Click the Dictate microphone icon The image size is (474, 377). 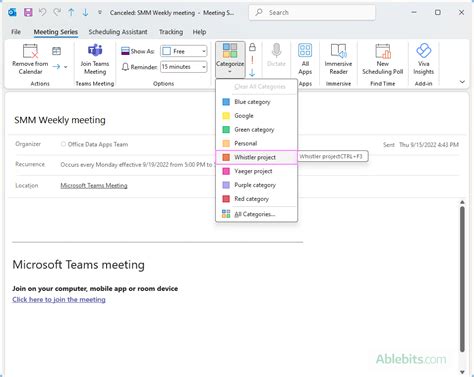point(276,55)
